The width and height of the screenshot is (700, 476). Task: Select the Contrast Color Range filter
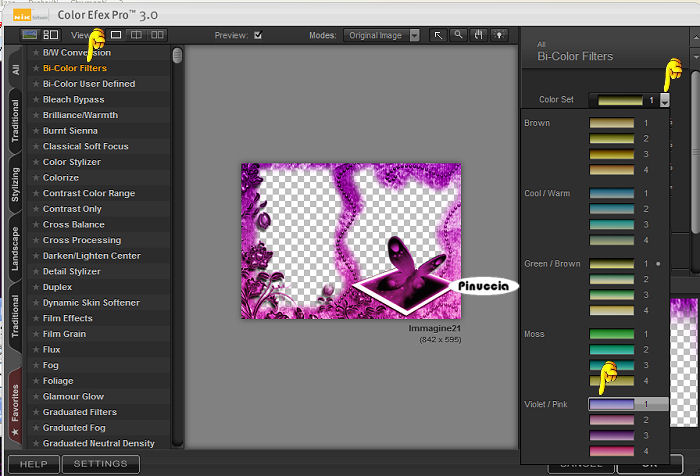[89, 193]
